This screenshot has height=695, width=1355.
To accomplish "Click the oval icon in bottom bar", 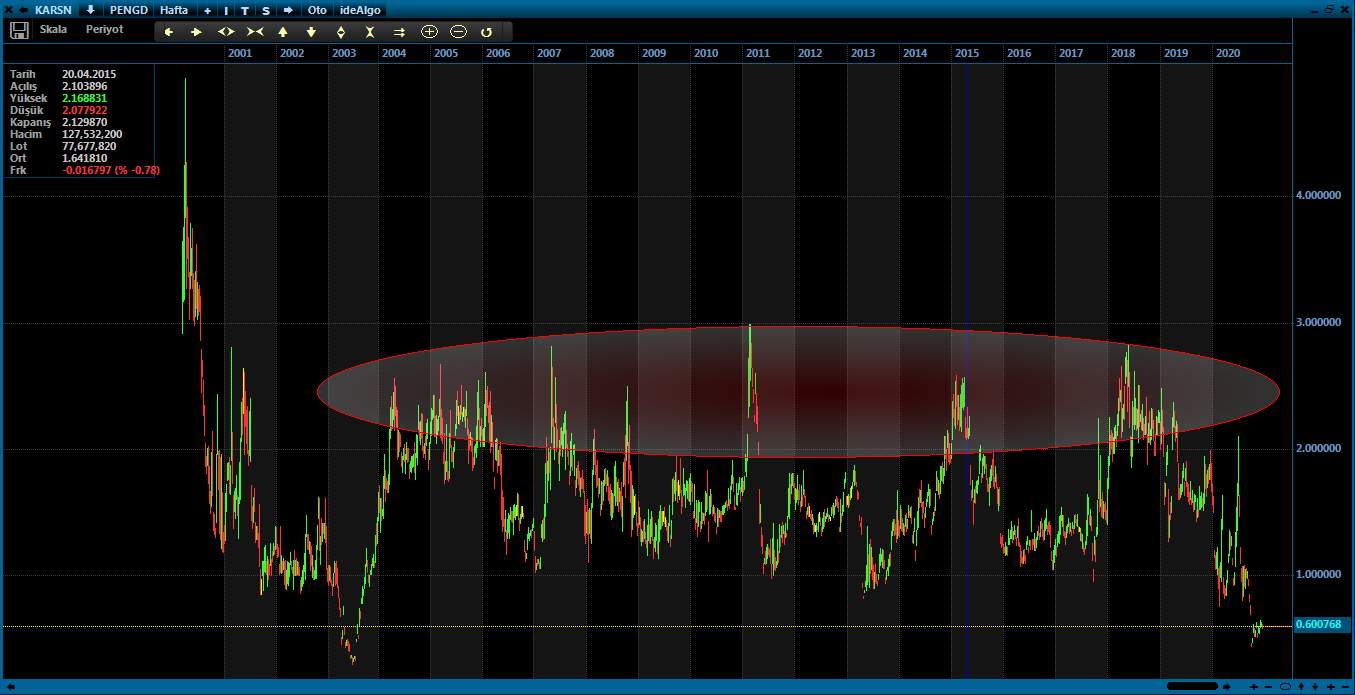I will click(x=1285, y=687).
